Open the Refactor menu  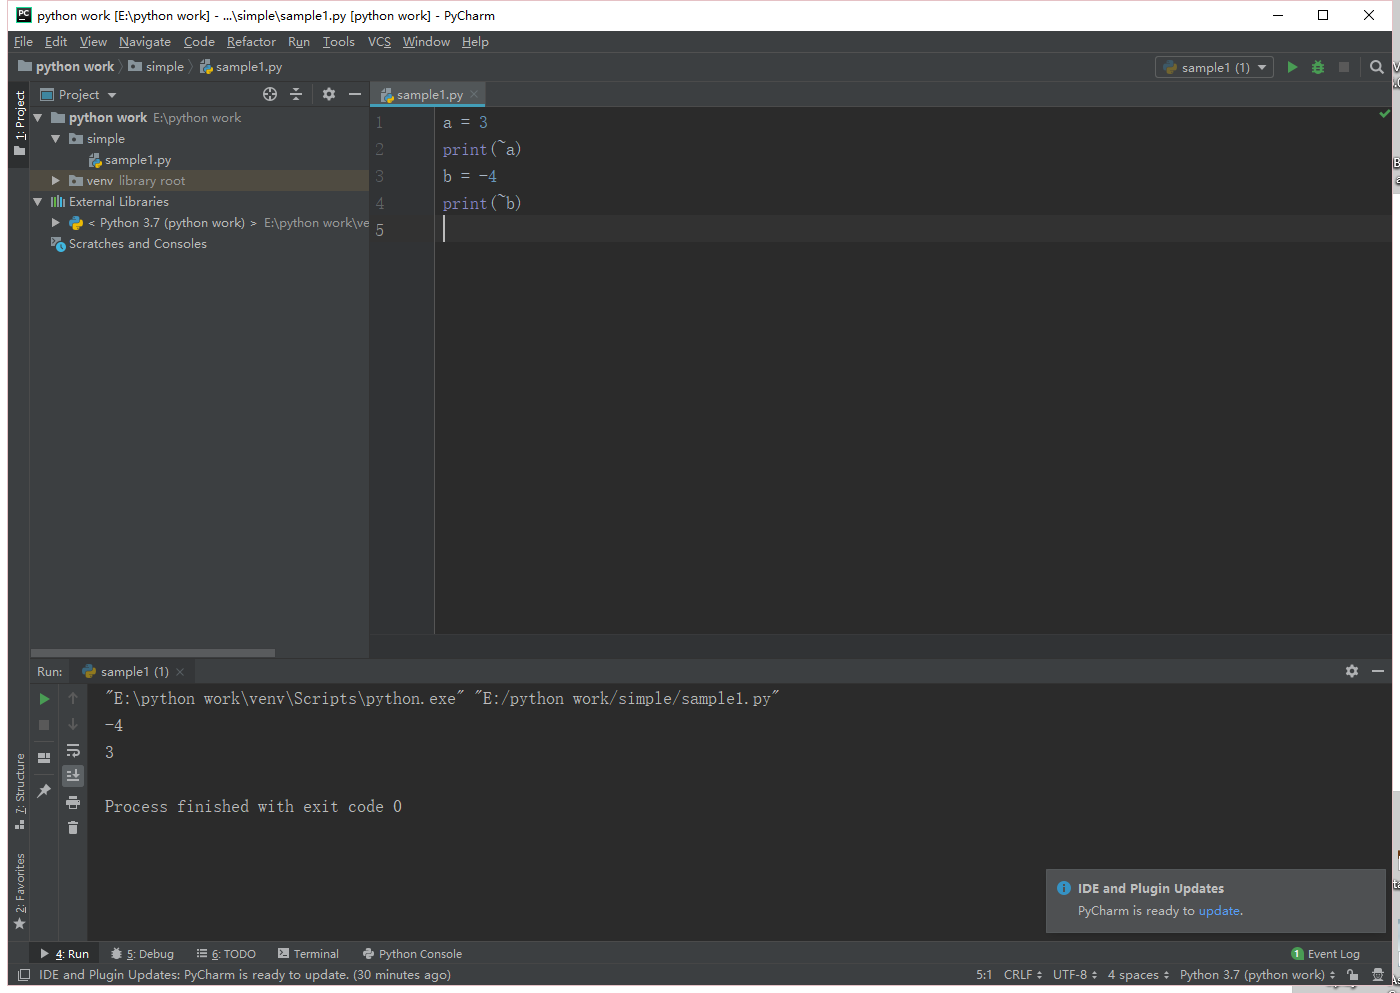(251, 42)
